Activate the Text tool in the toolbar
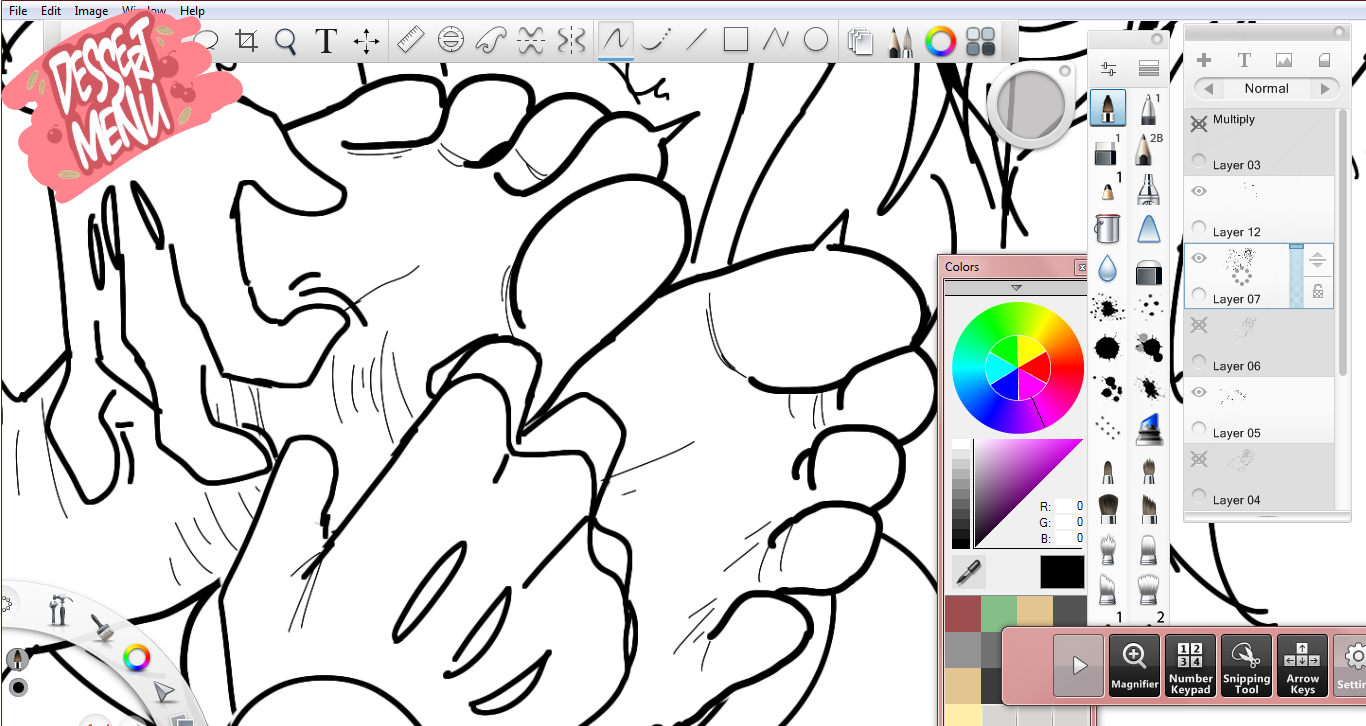The image size is (1366, 726). (326, 41)
